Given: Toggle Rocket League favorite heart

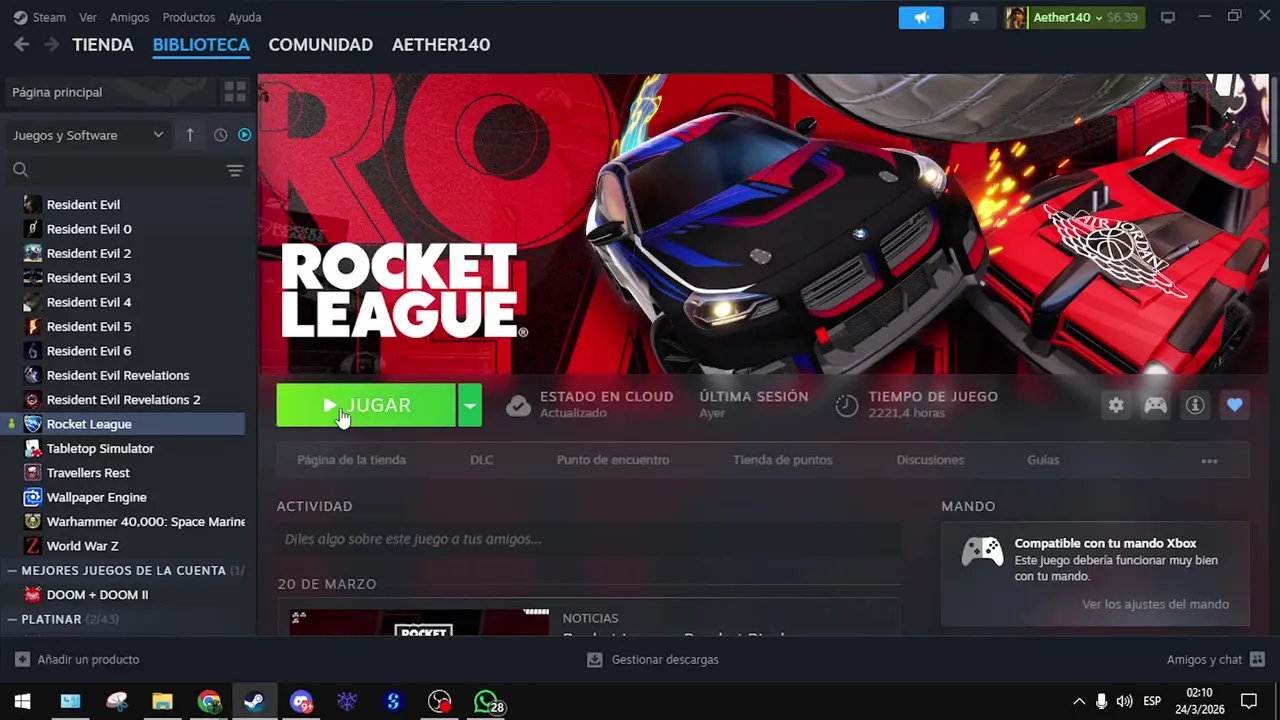Looking at the screenshot, I should tap(1234, 405).
